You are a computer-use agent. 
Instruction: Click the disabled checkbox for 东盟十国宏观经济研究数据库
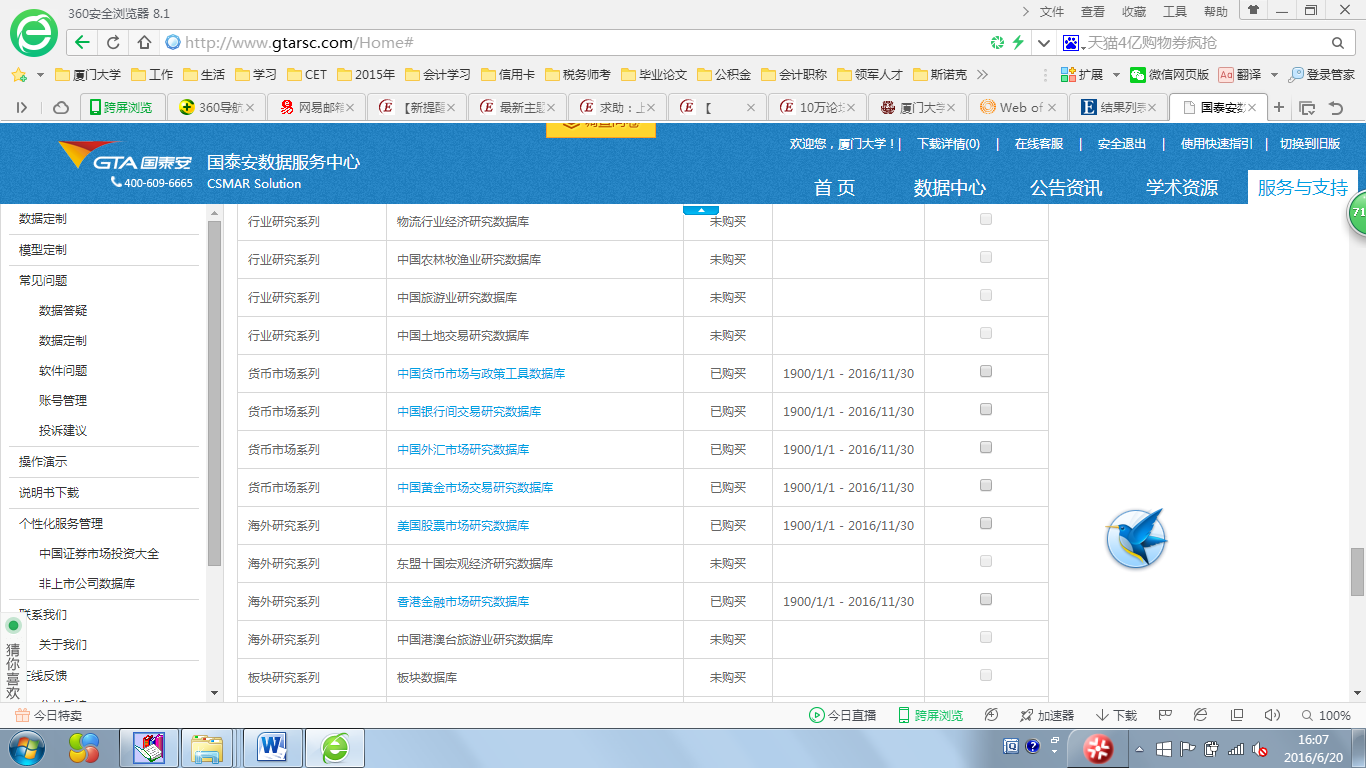coord(986,562)
